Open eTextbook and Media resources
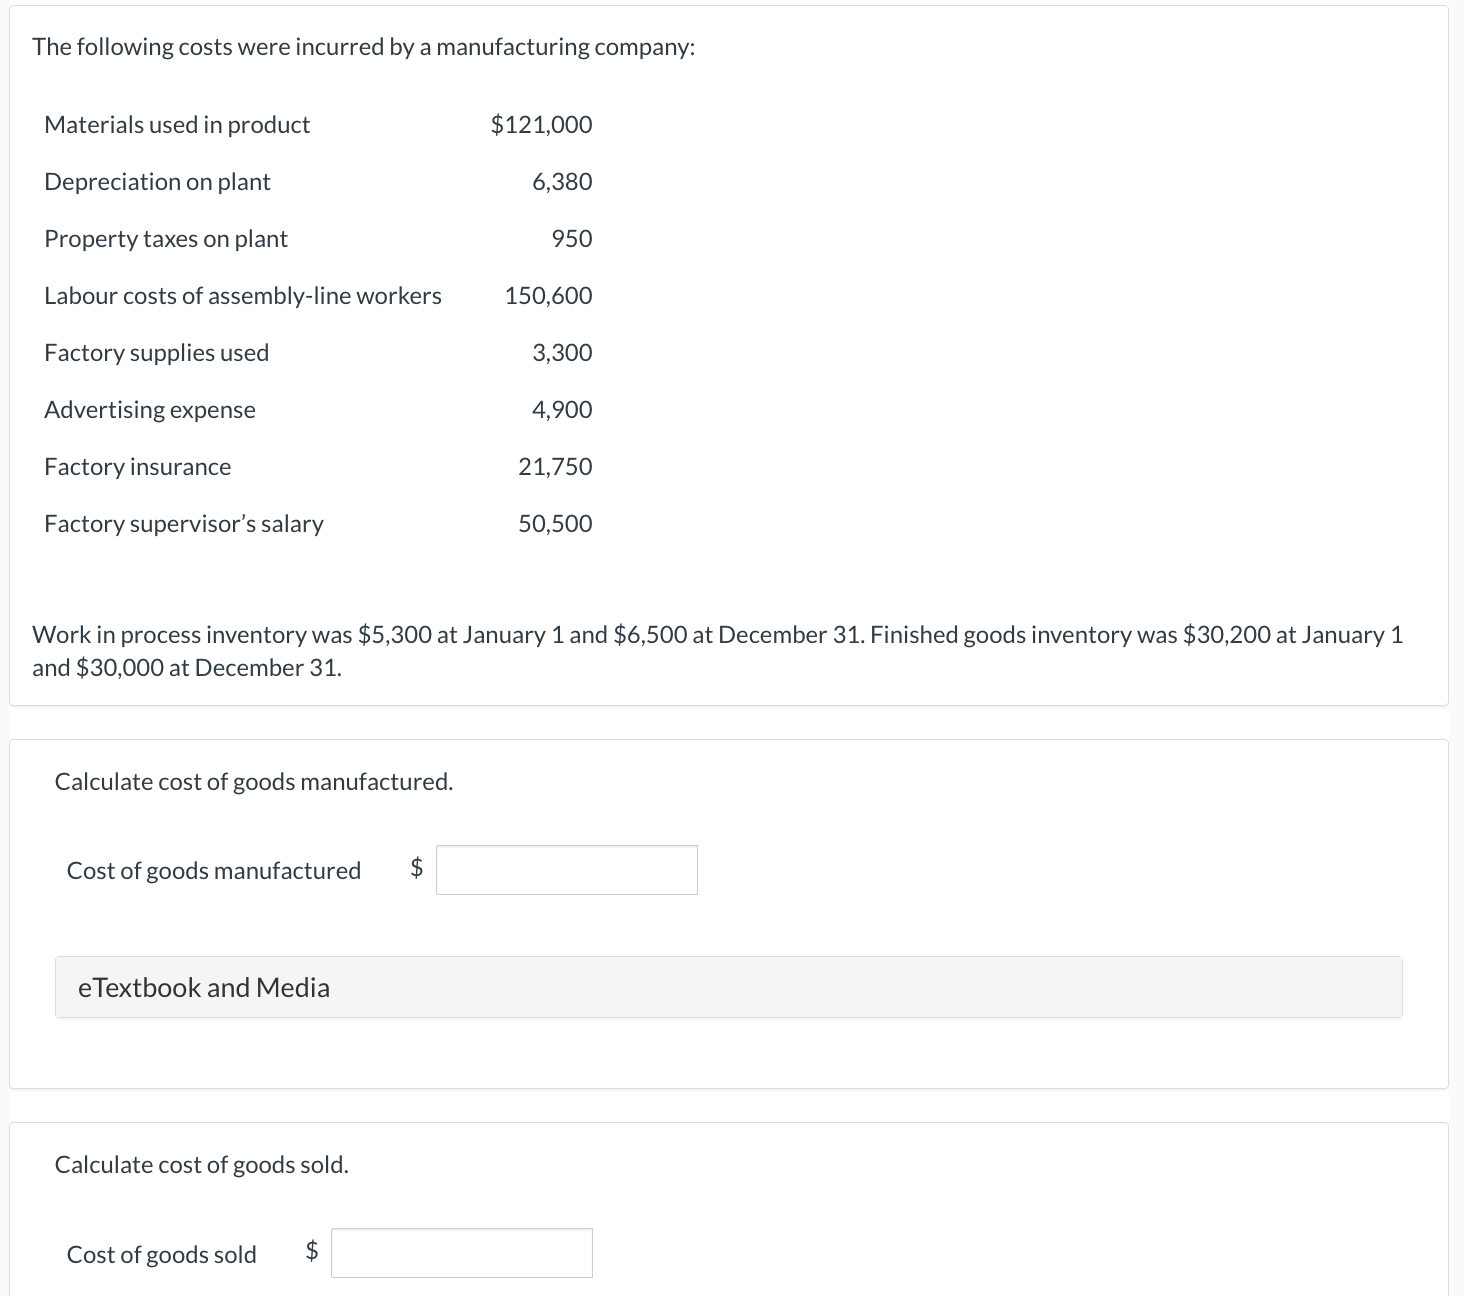Image resolution: width=1464 pixels, height=1296 pixels. [x=202, y=988]
